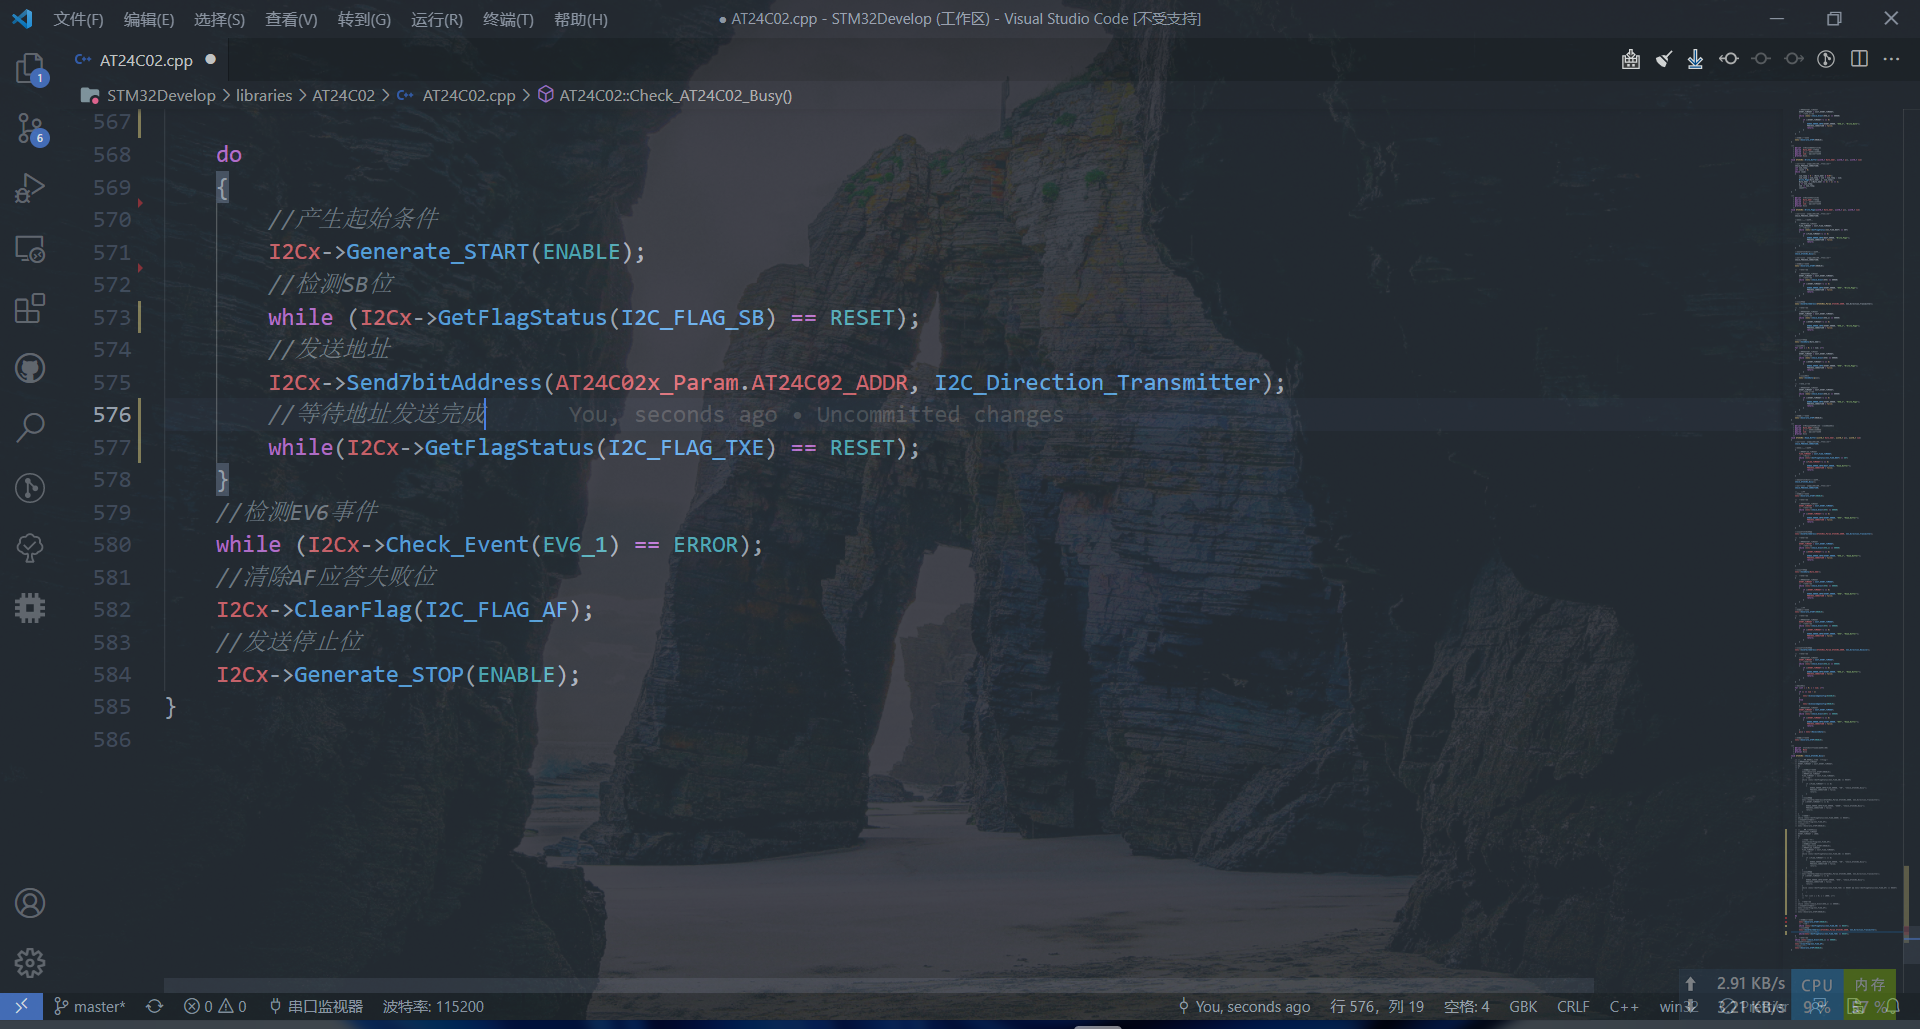This screenshot has height=1029, width=1920.
Task: Select language mode C++
Action: 1624,1006
